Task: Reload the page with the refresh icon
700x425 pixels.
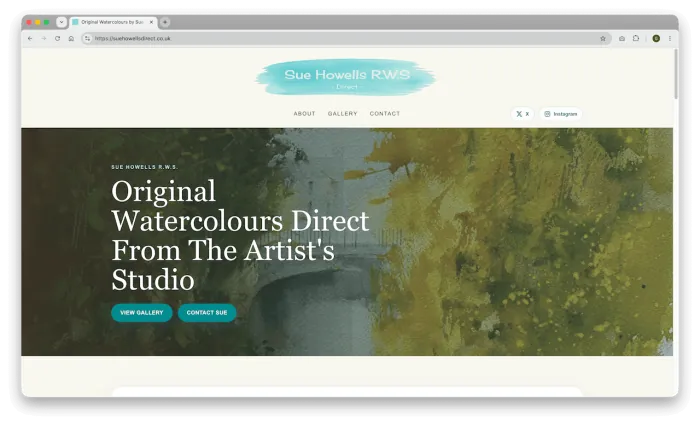Action: coord(58,38)
